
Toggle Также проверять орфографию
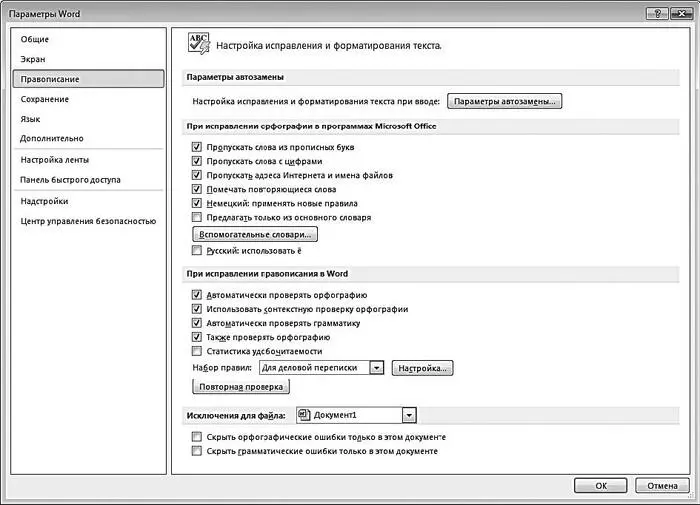tap(196, 337)
